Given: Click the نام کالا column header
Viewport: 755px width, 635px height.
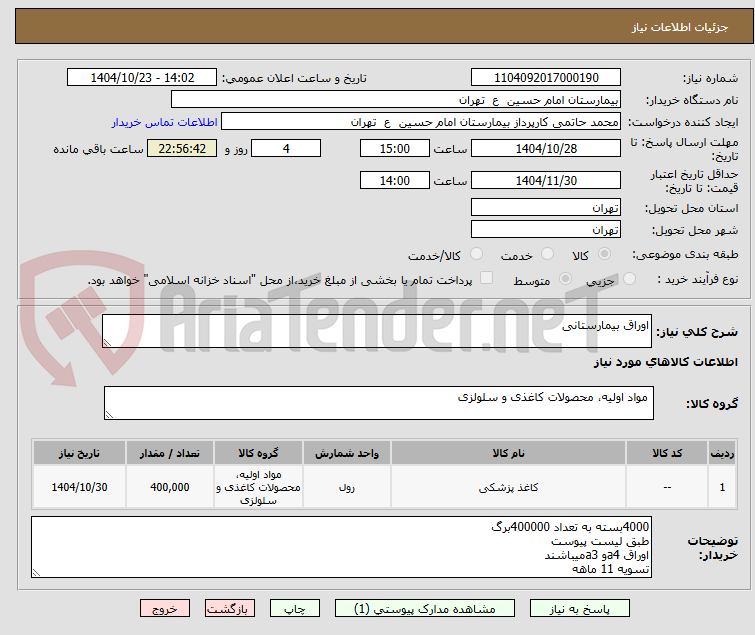Looking at the screenshot, I should tap(508, 453).
